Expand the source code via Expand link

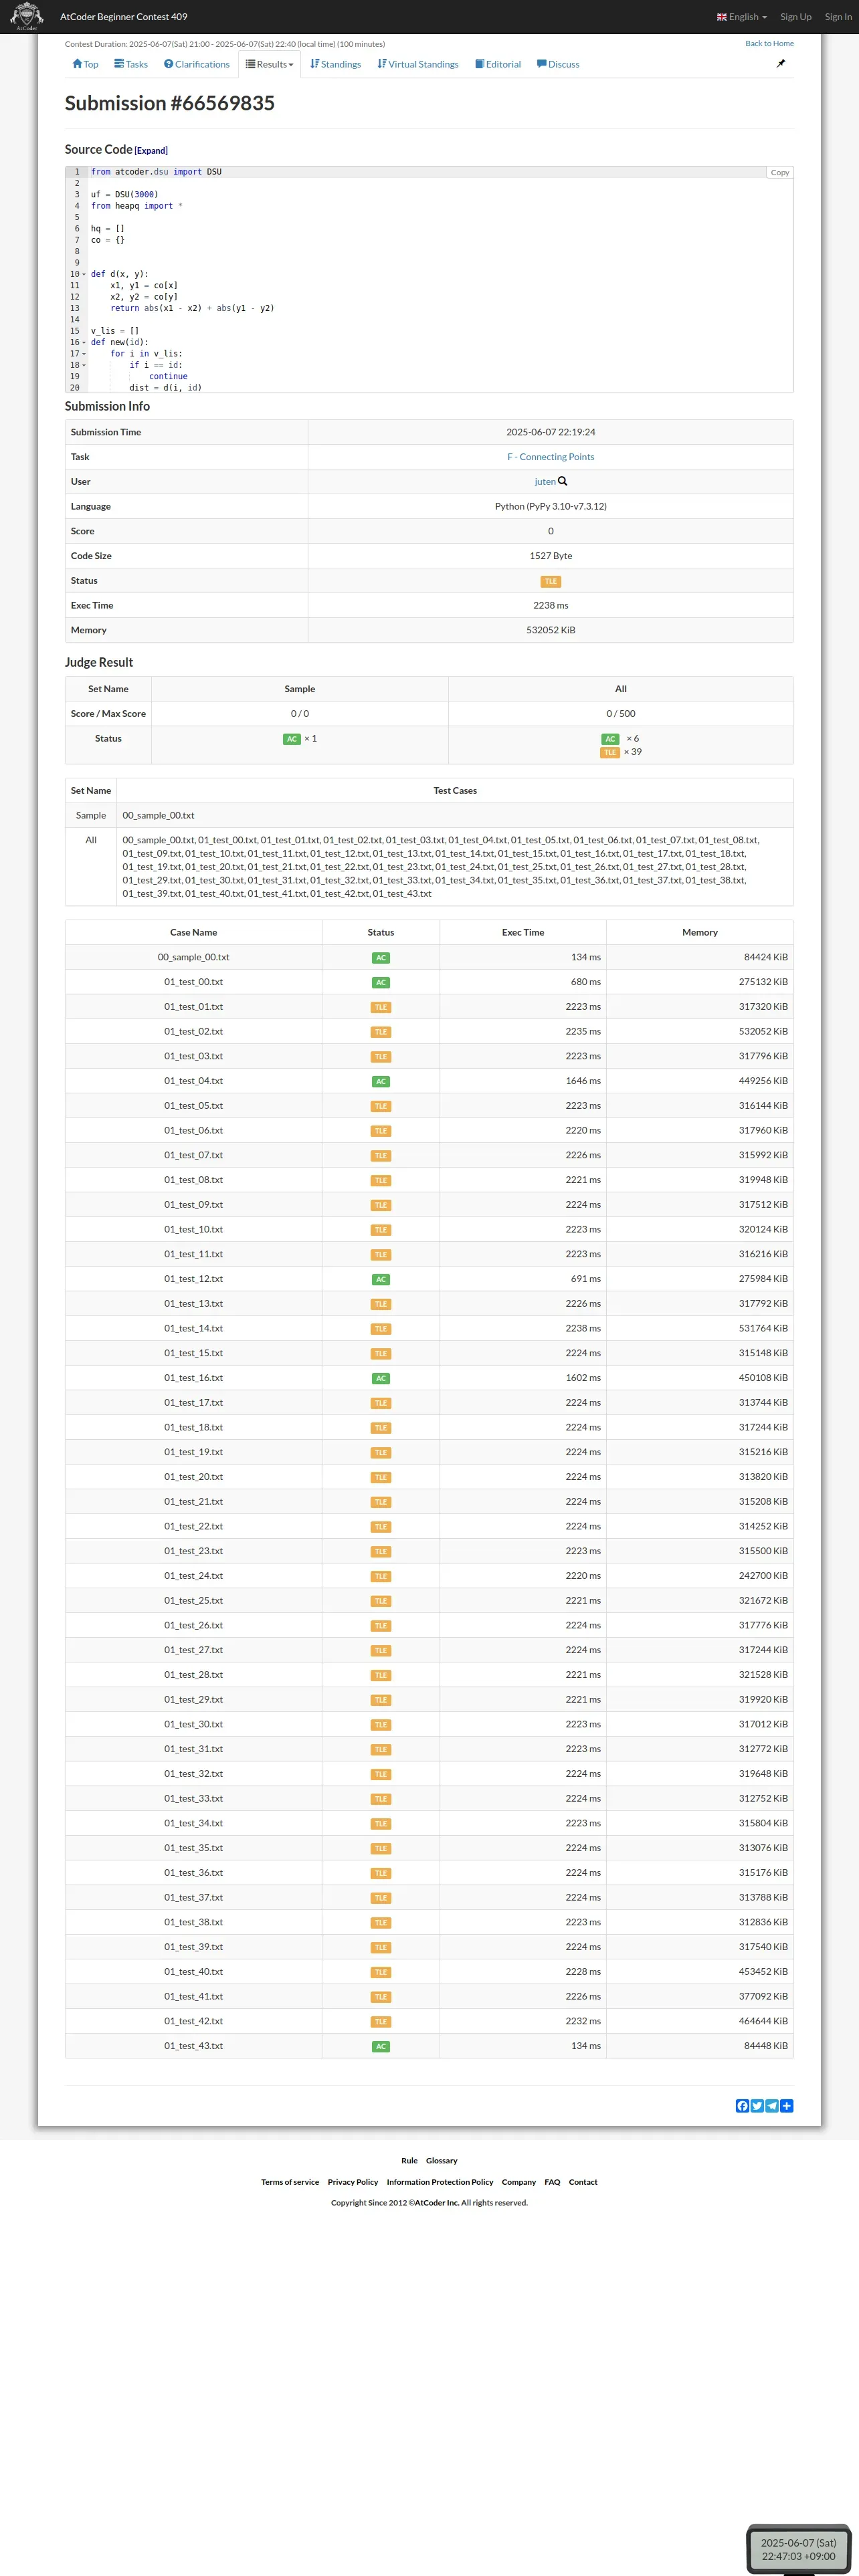pos(151,151)
